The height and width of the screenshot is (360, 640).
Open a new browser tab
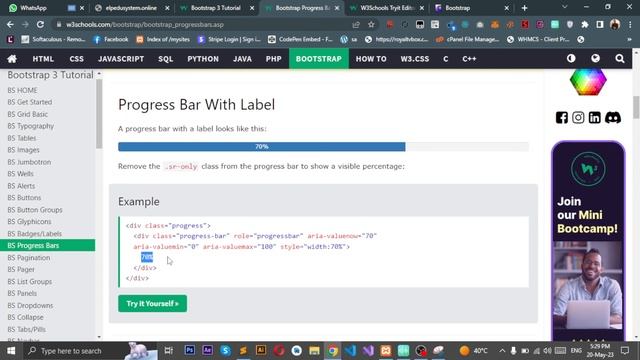[524, 8]
